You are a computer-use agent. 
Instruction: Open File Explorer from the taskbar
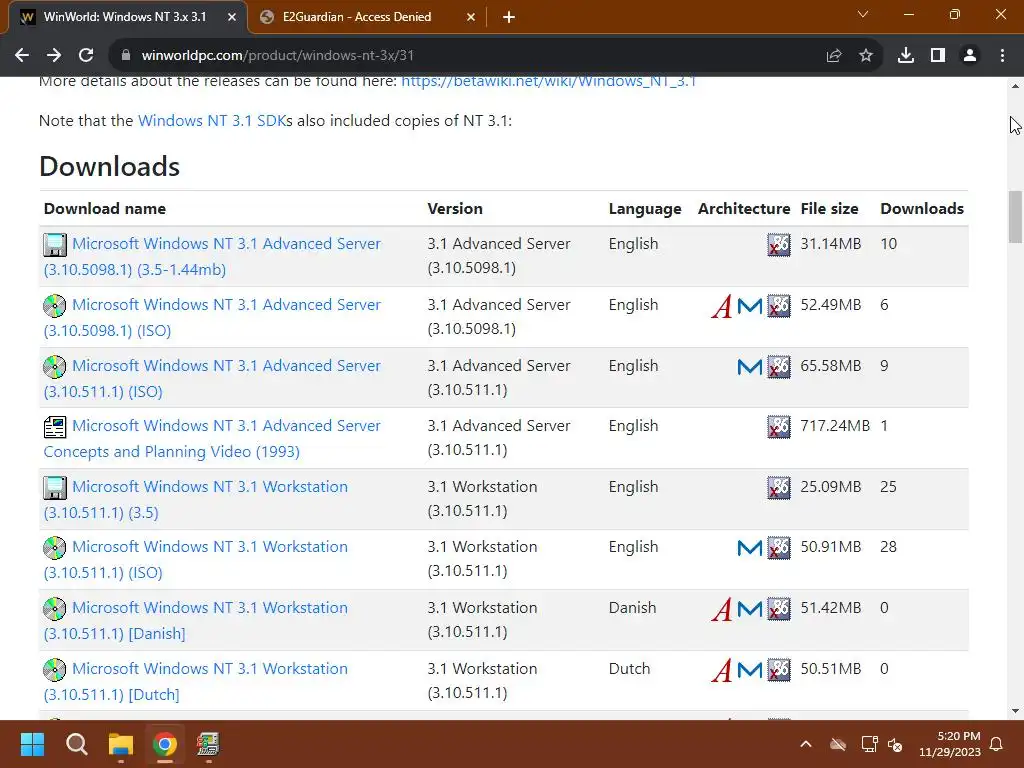121,744
